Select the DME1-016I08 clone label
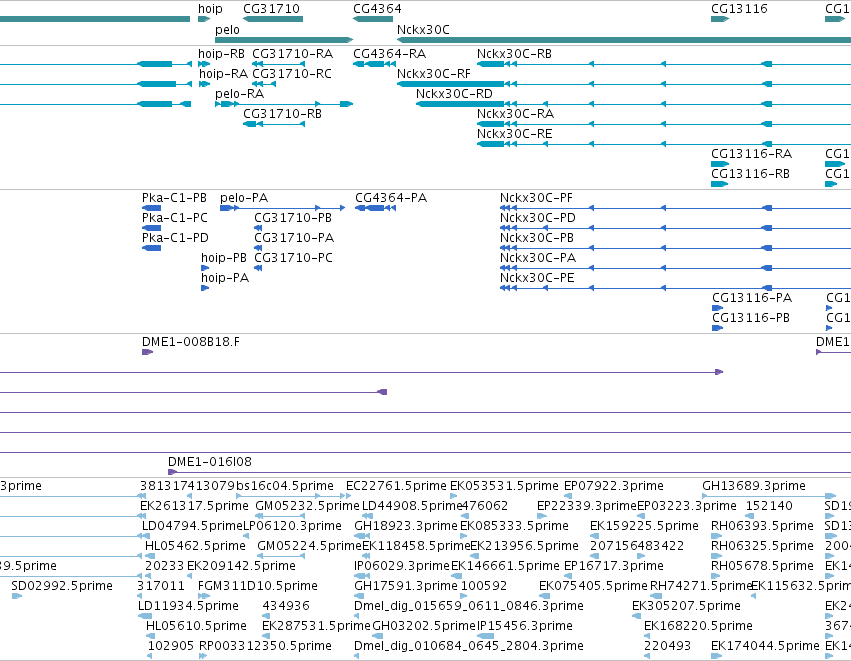 pyautogui.click(x=210, y=462)
